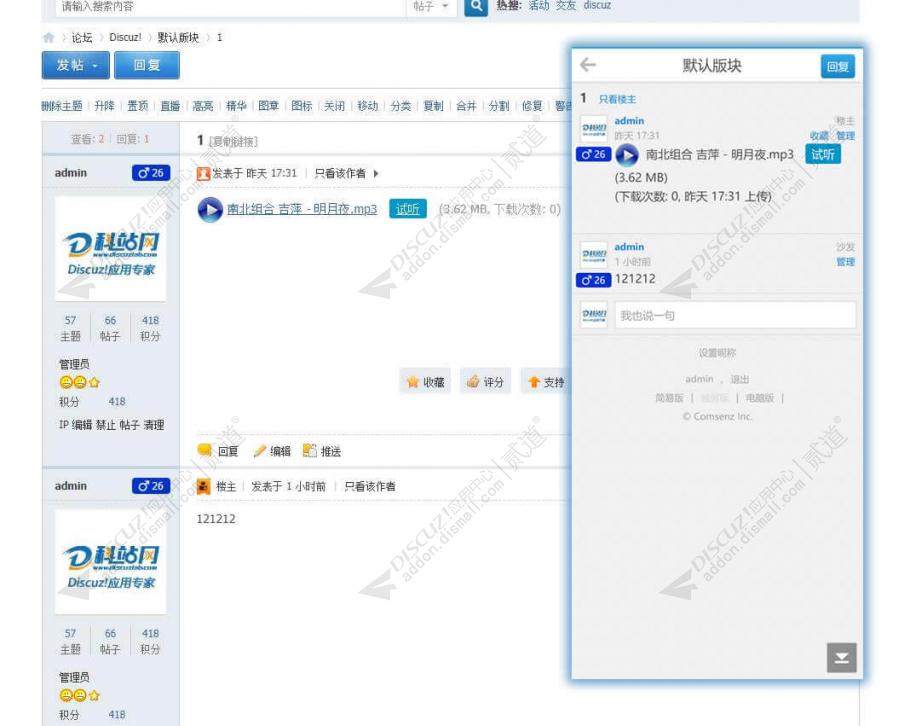910x726 pixels.
Task: Select 升降 moderation option
Action: [x=104, y=106]
